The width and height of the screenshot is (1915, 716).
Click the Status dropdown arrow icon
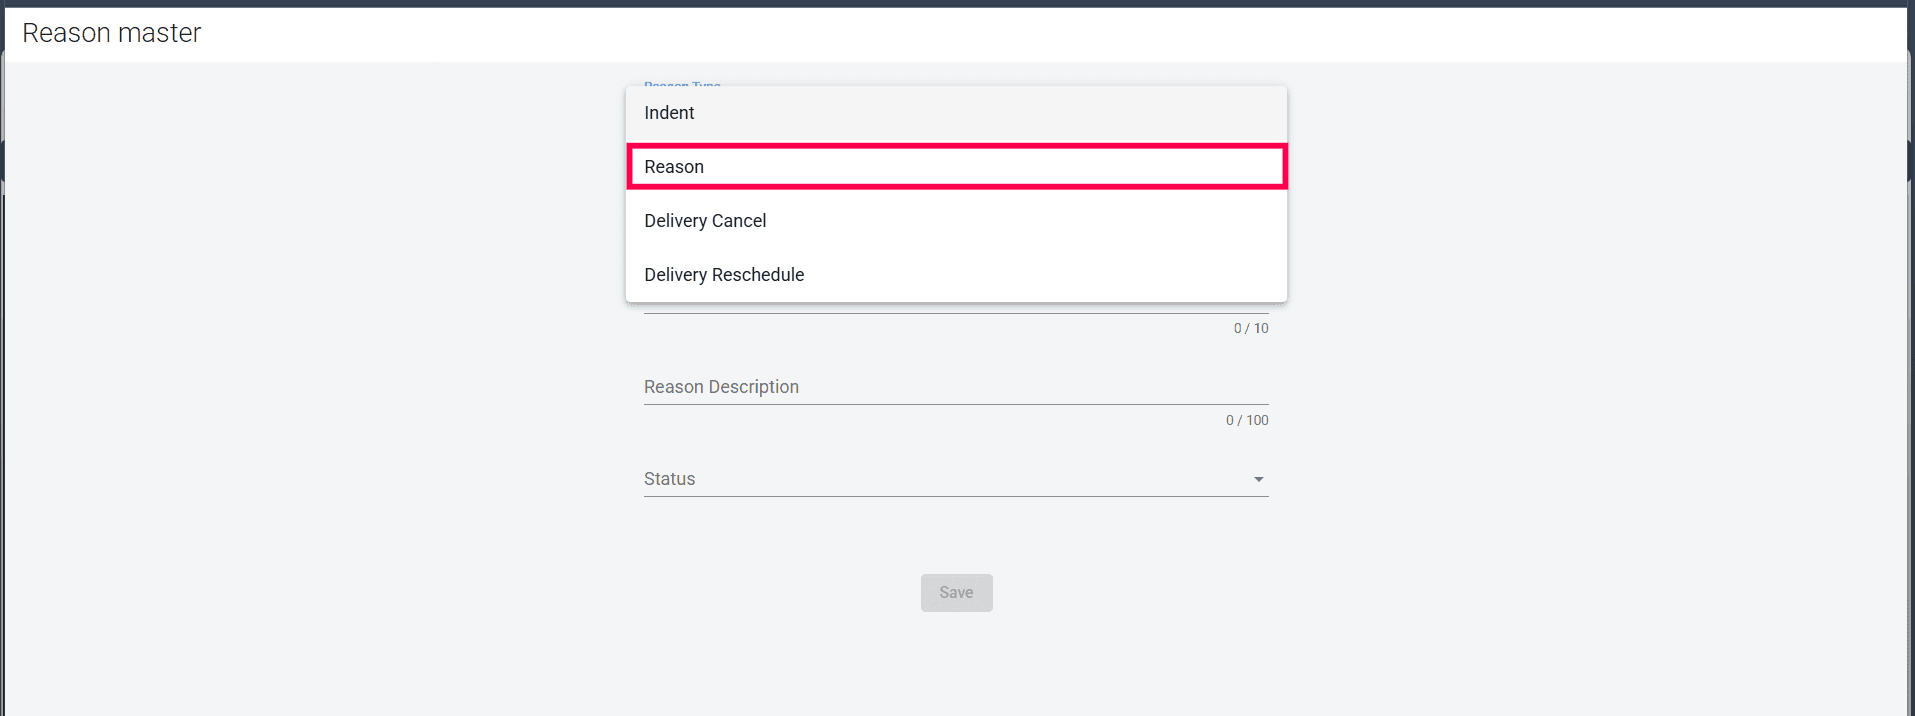(x=1258, y=480)
